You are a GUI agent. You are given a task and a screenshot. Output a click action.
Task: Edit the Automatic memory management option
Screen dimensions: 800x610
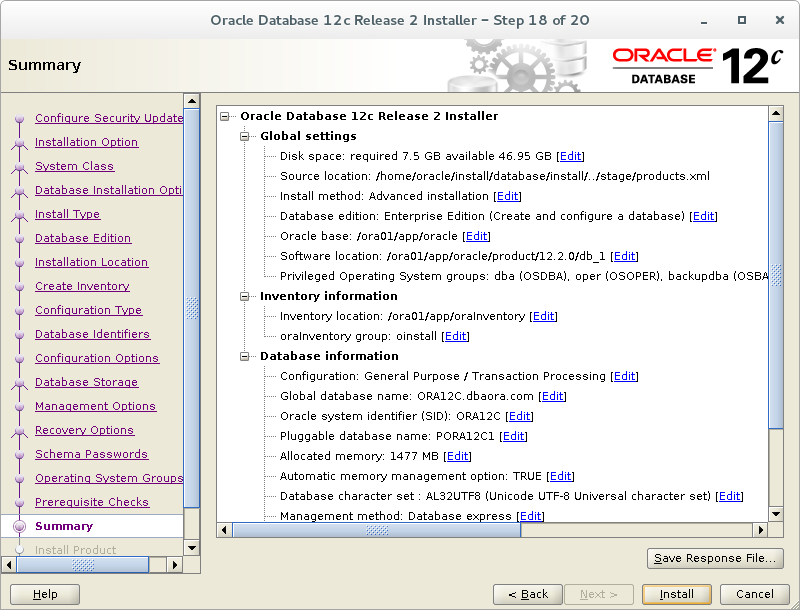pyautogui.click(x=561, y=476)
